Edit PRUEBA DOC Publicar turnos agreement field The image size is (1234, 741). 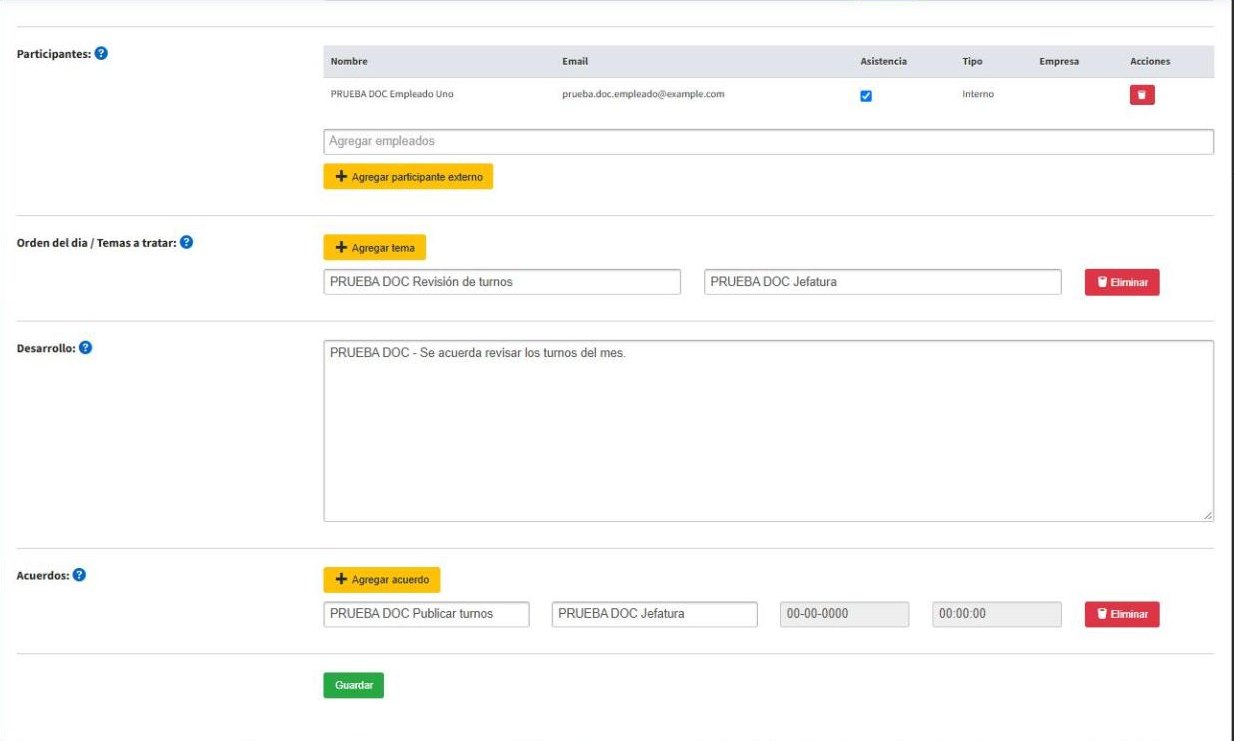[x=426, y=614]
